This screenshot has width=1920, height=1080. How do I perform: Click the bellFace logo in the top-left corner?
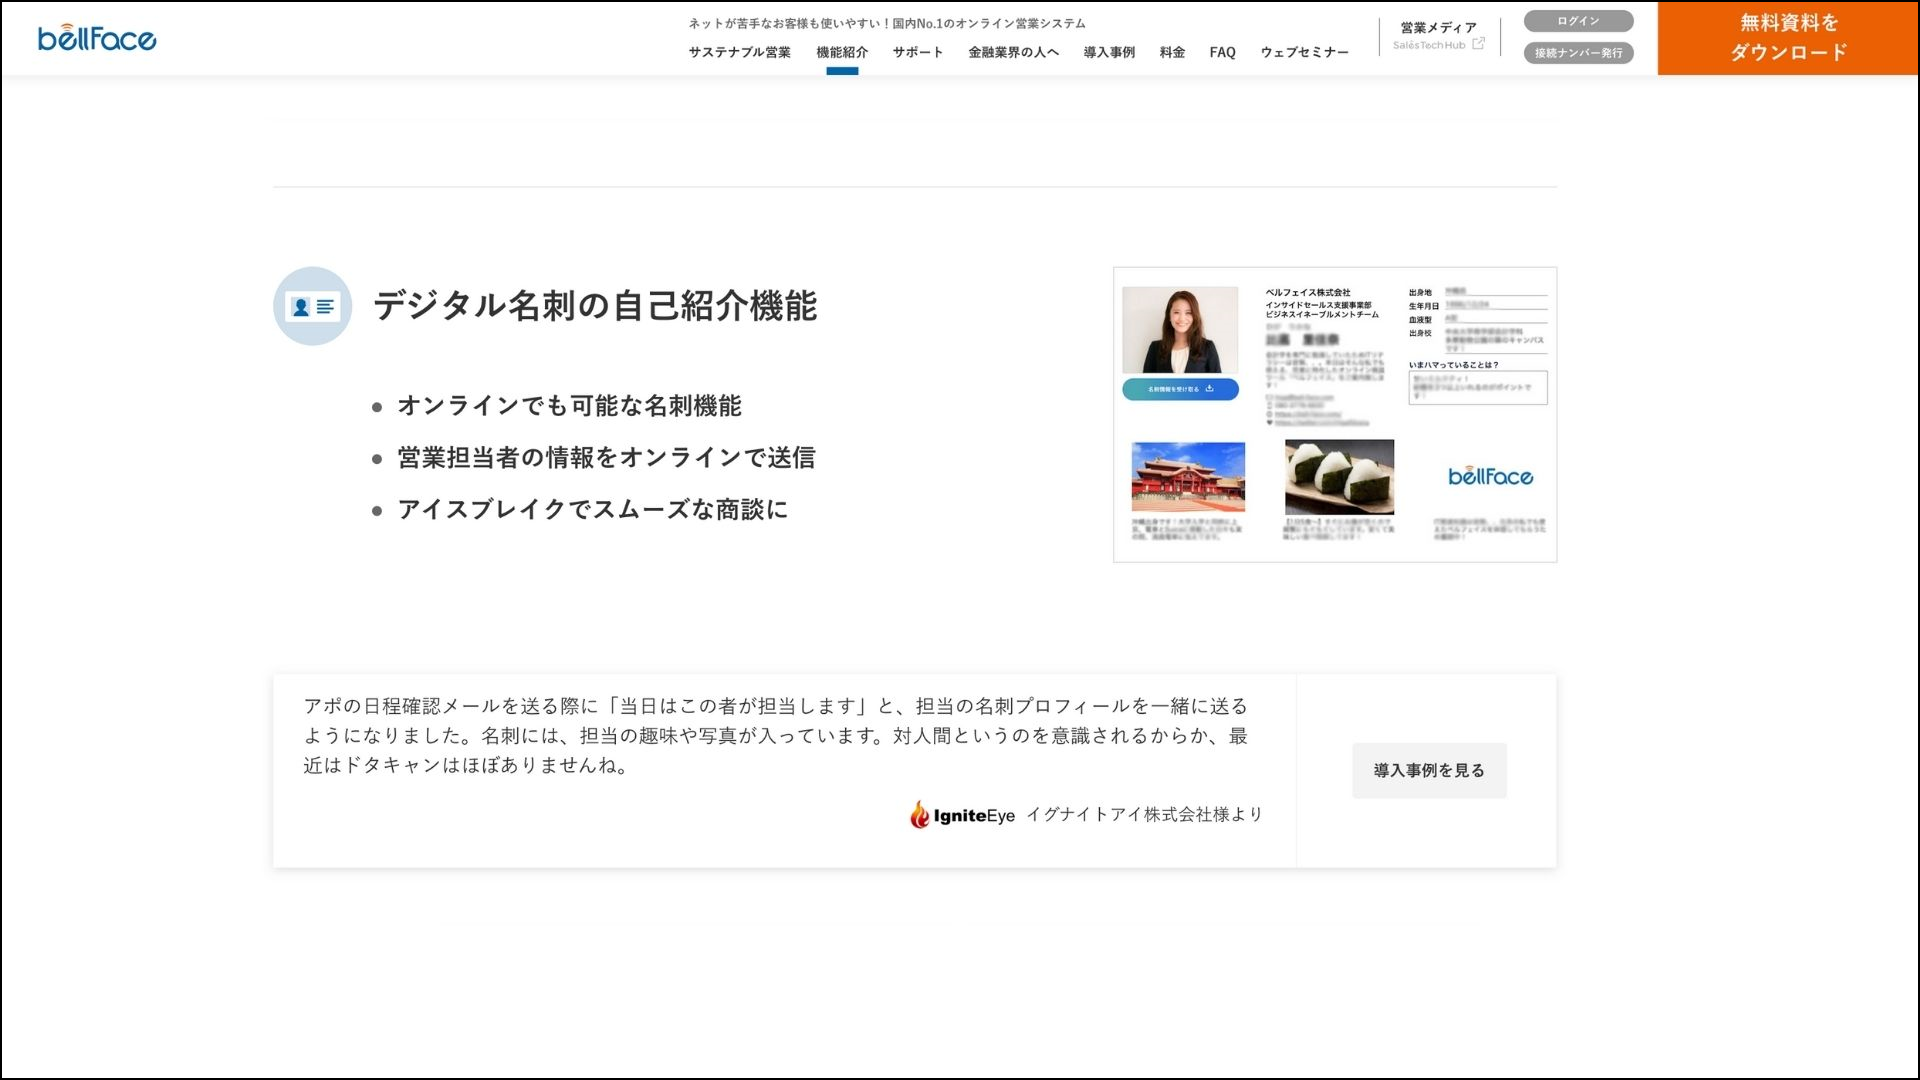(96, 37)
